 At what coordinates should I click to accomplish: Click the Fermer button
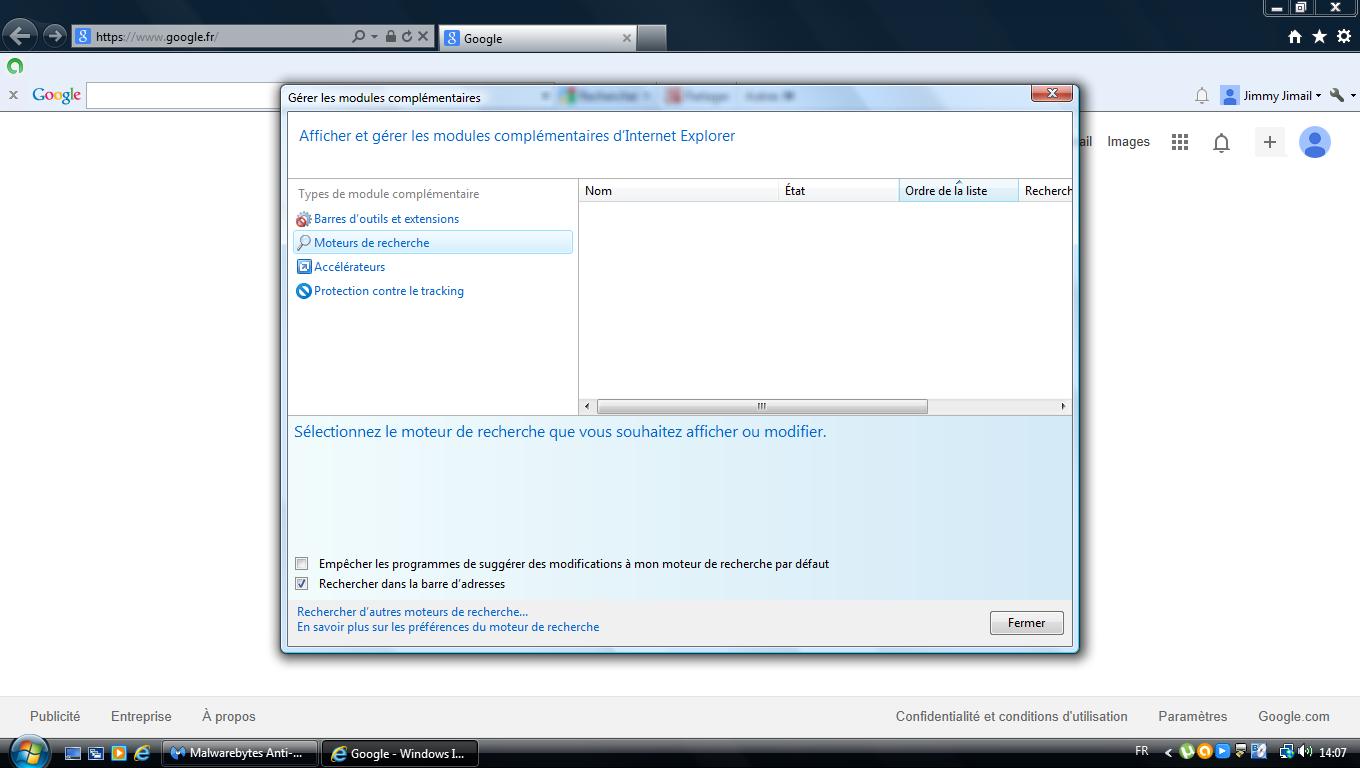tap(1027, 623)
